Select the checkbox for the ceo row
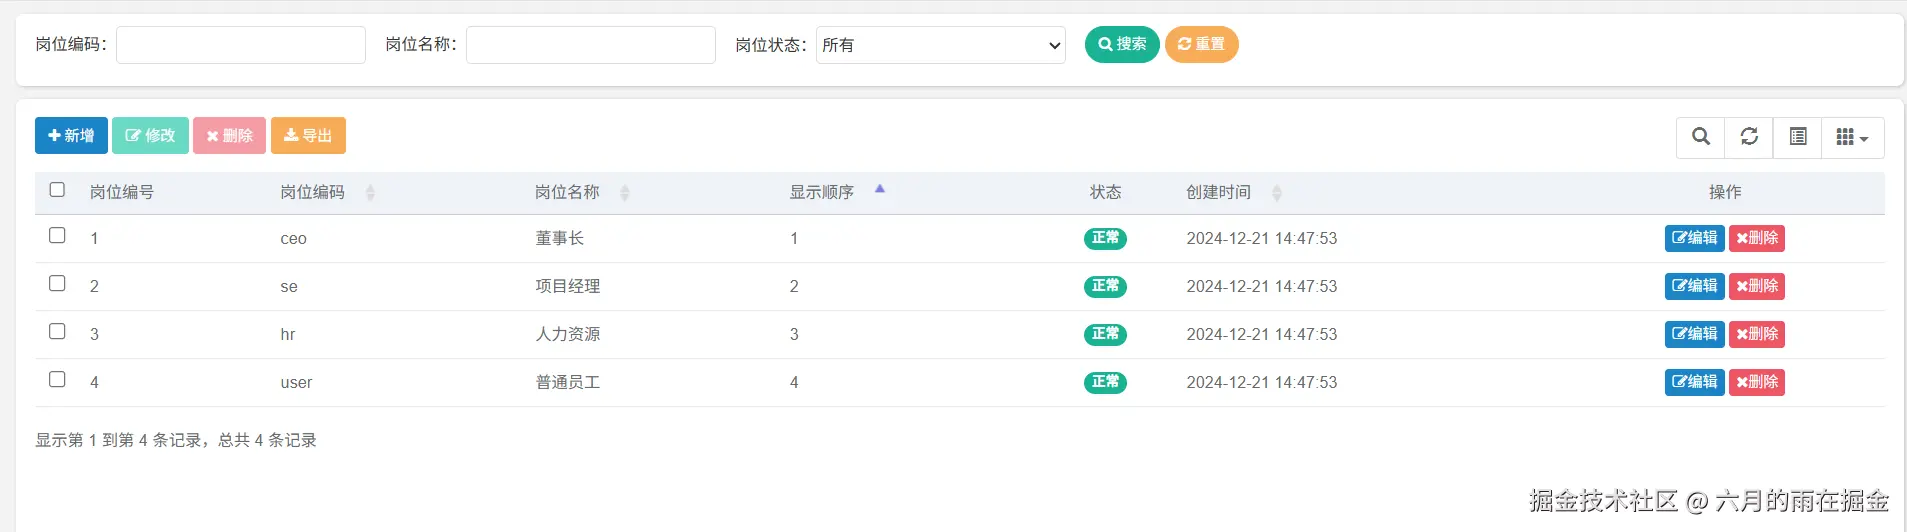 click(x=57, y=236)
